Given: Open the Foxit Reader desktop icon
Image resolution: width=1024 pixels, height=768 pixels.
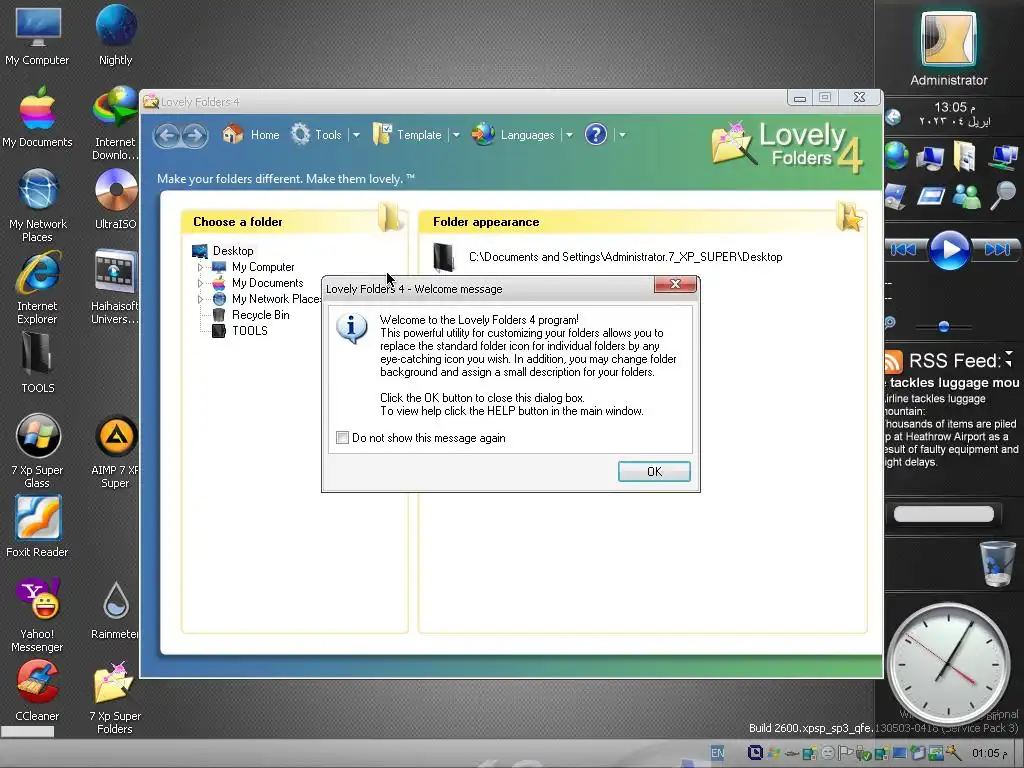Looking at the screenshot, I should tap(37, 527).
